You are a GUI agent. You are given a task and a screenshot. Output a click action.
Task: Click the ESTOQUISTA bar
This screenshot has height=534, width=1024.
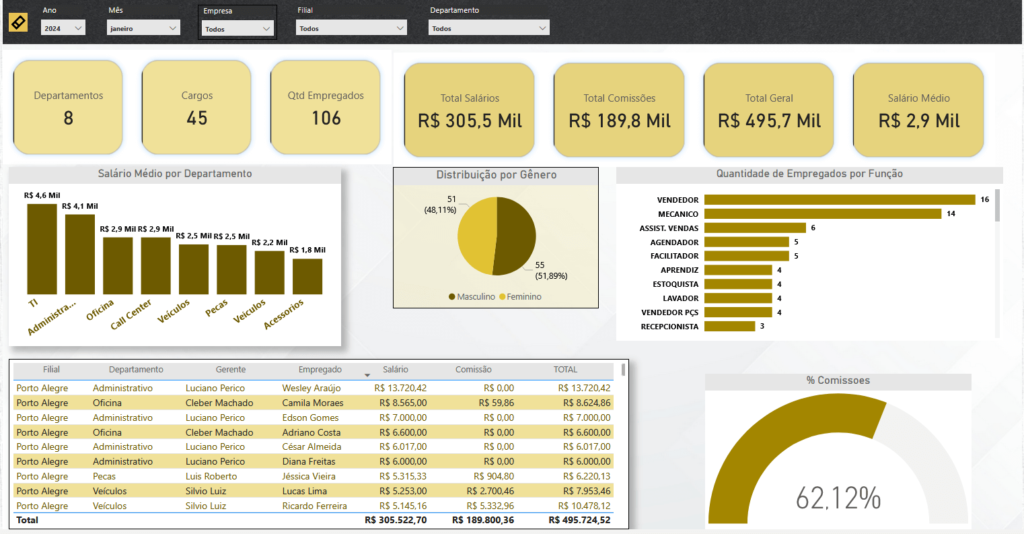pyautogui.click(x=738, y=285)
